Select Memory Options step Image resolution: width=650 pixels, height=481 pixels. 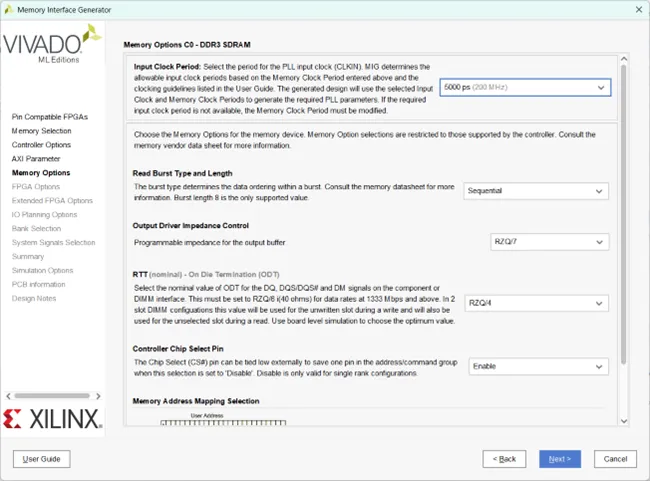click(x=41, y=173)
